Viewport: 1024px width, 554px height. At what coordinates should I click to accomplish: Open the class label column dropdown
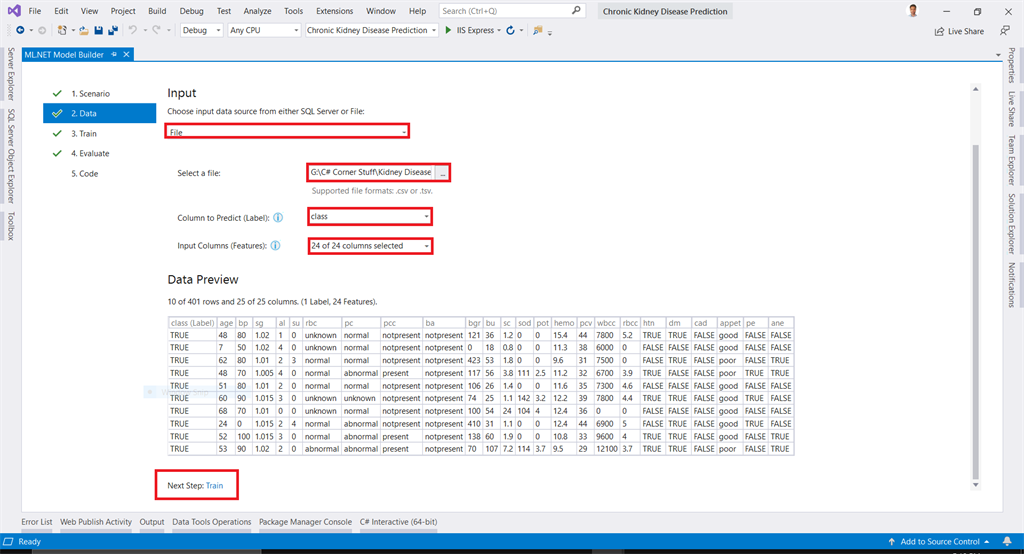[370, 216]
